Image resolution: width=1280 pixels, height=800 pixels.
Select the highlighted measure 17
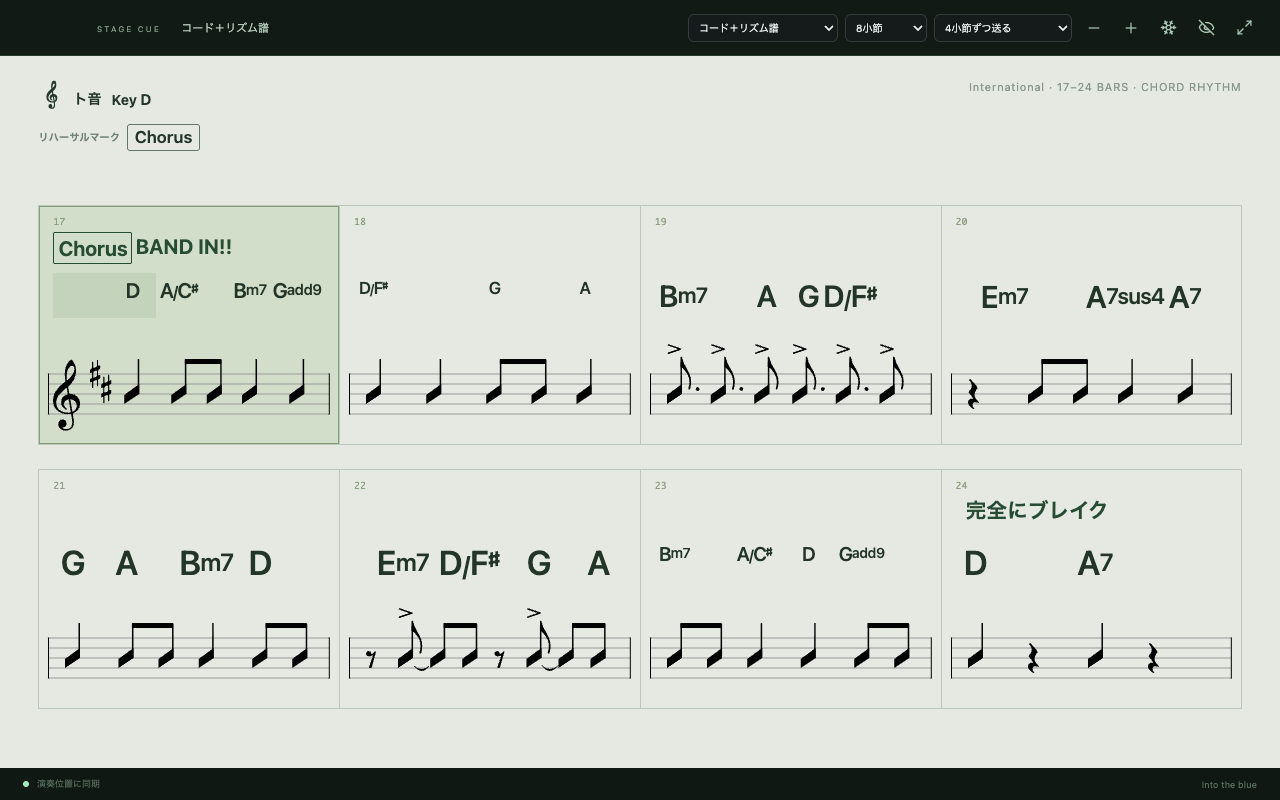point(189,325)
